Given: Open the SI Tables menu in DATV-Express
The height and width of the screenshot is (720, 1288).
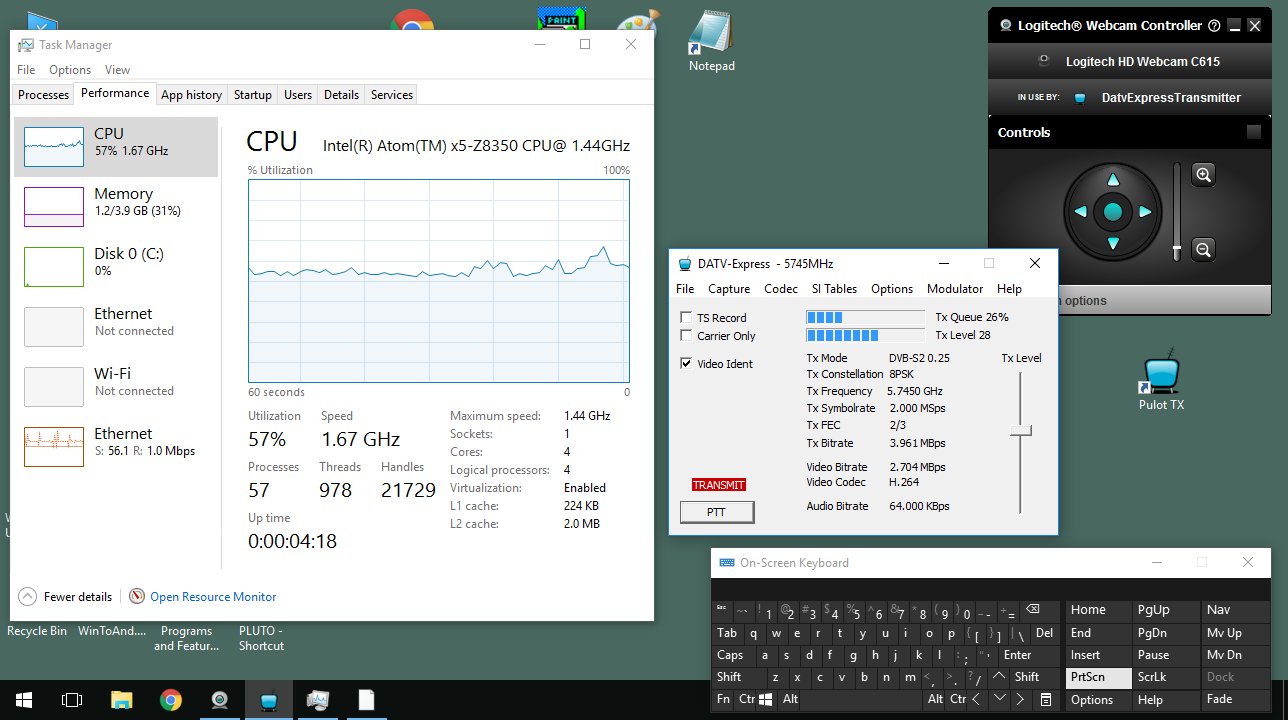Looking at the screenshot, I should pyautogui.click(x=834, y=289).
